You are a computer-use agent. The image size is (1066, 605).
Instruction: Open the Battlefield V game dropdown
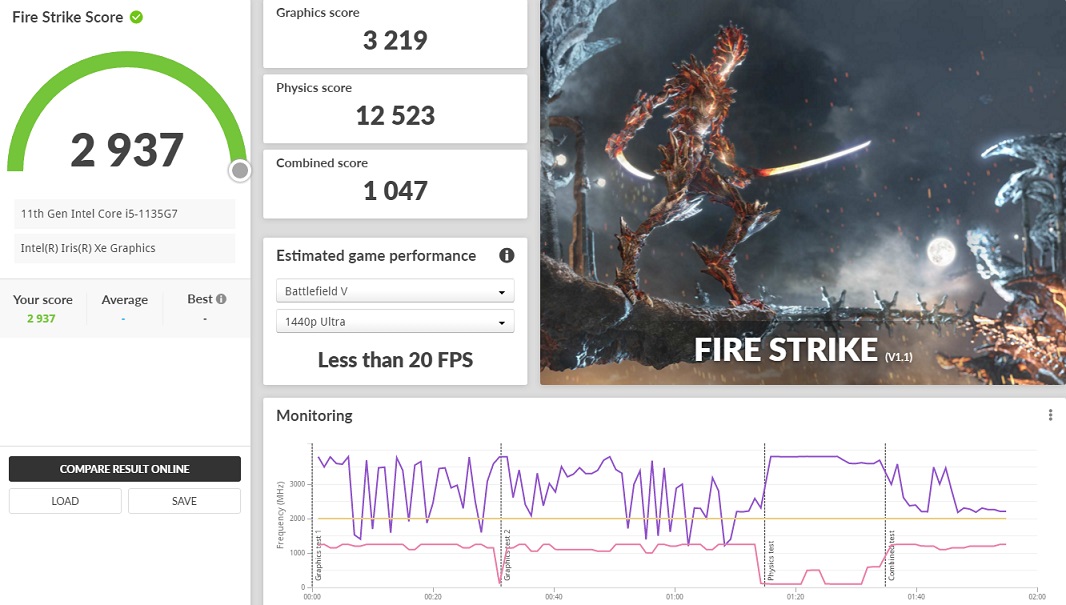click(x=395, y=291)
